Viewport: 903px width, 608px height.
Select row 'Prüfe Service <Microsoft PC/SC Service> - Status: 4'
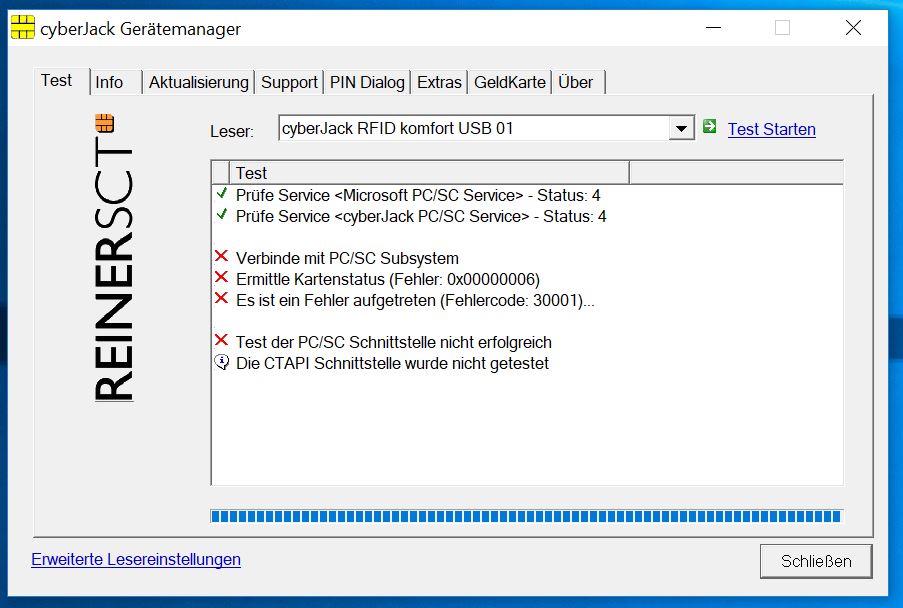(418, 196)
